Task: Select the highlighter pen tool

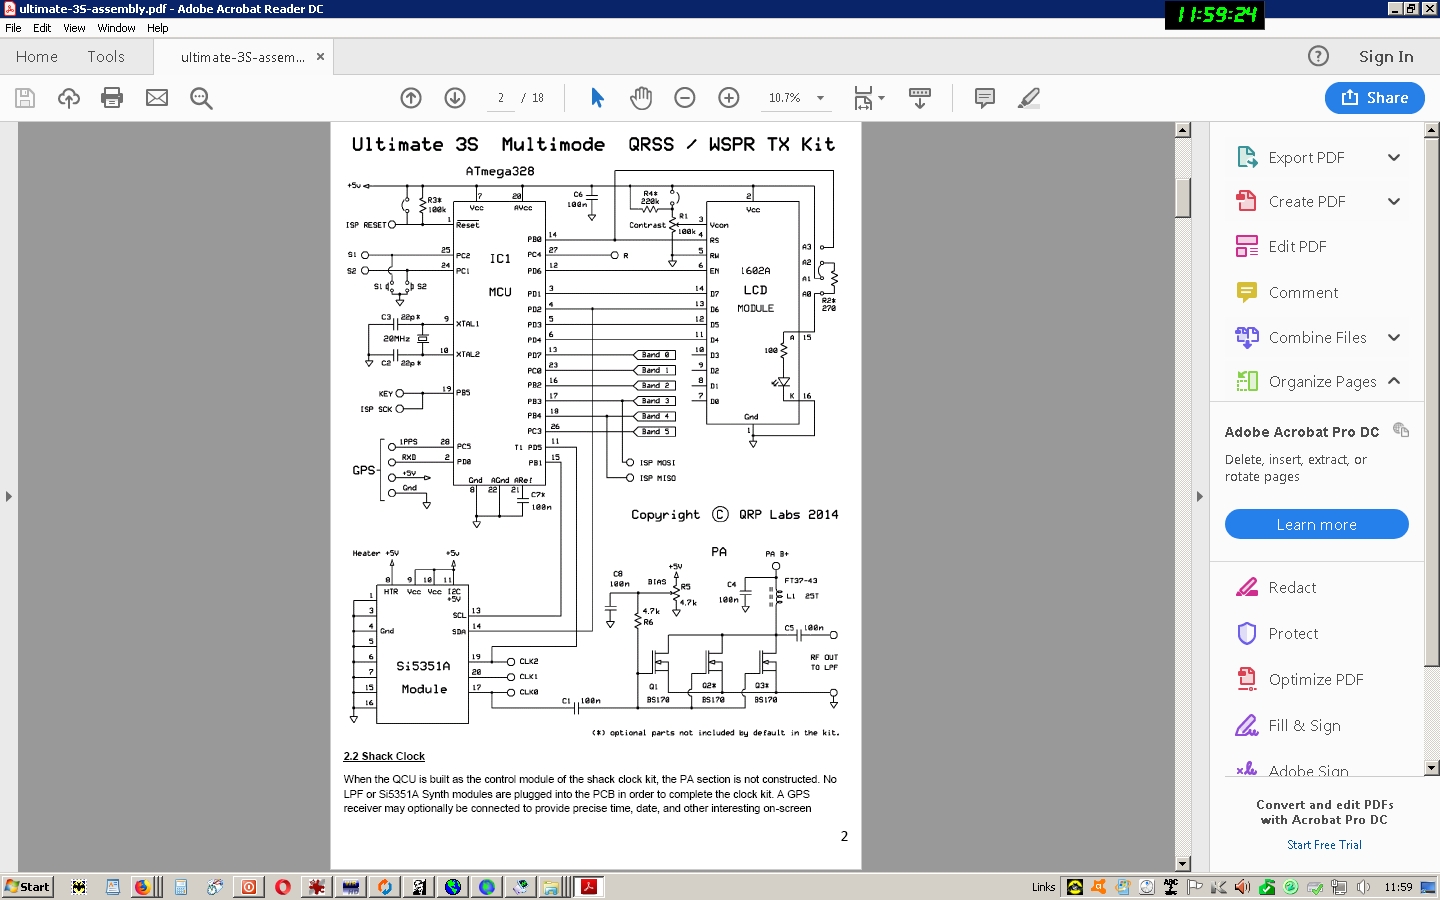Action: (x=1029, y=98)
